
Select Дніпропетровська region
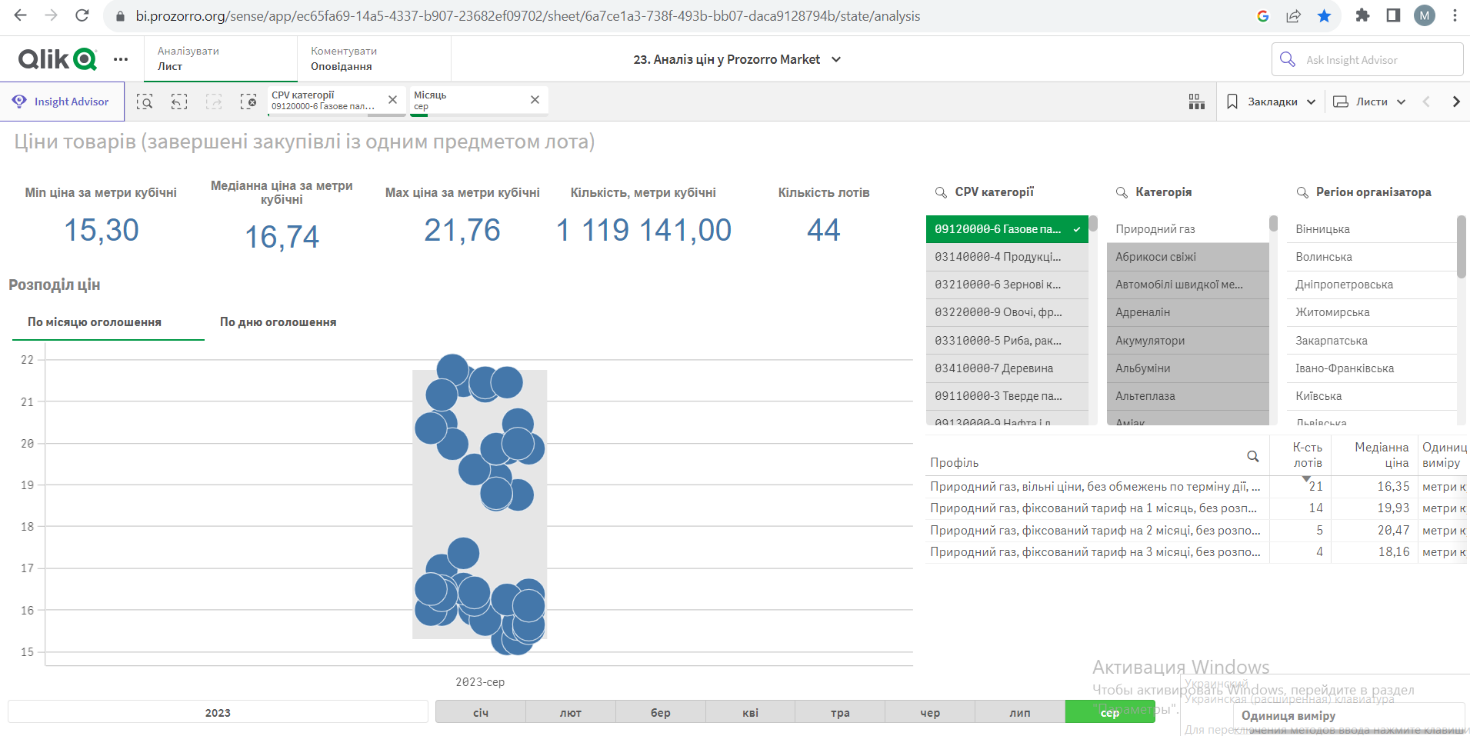click(x=1371, y=285)
